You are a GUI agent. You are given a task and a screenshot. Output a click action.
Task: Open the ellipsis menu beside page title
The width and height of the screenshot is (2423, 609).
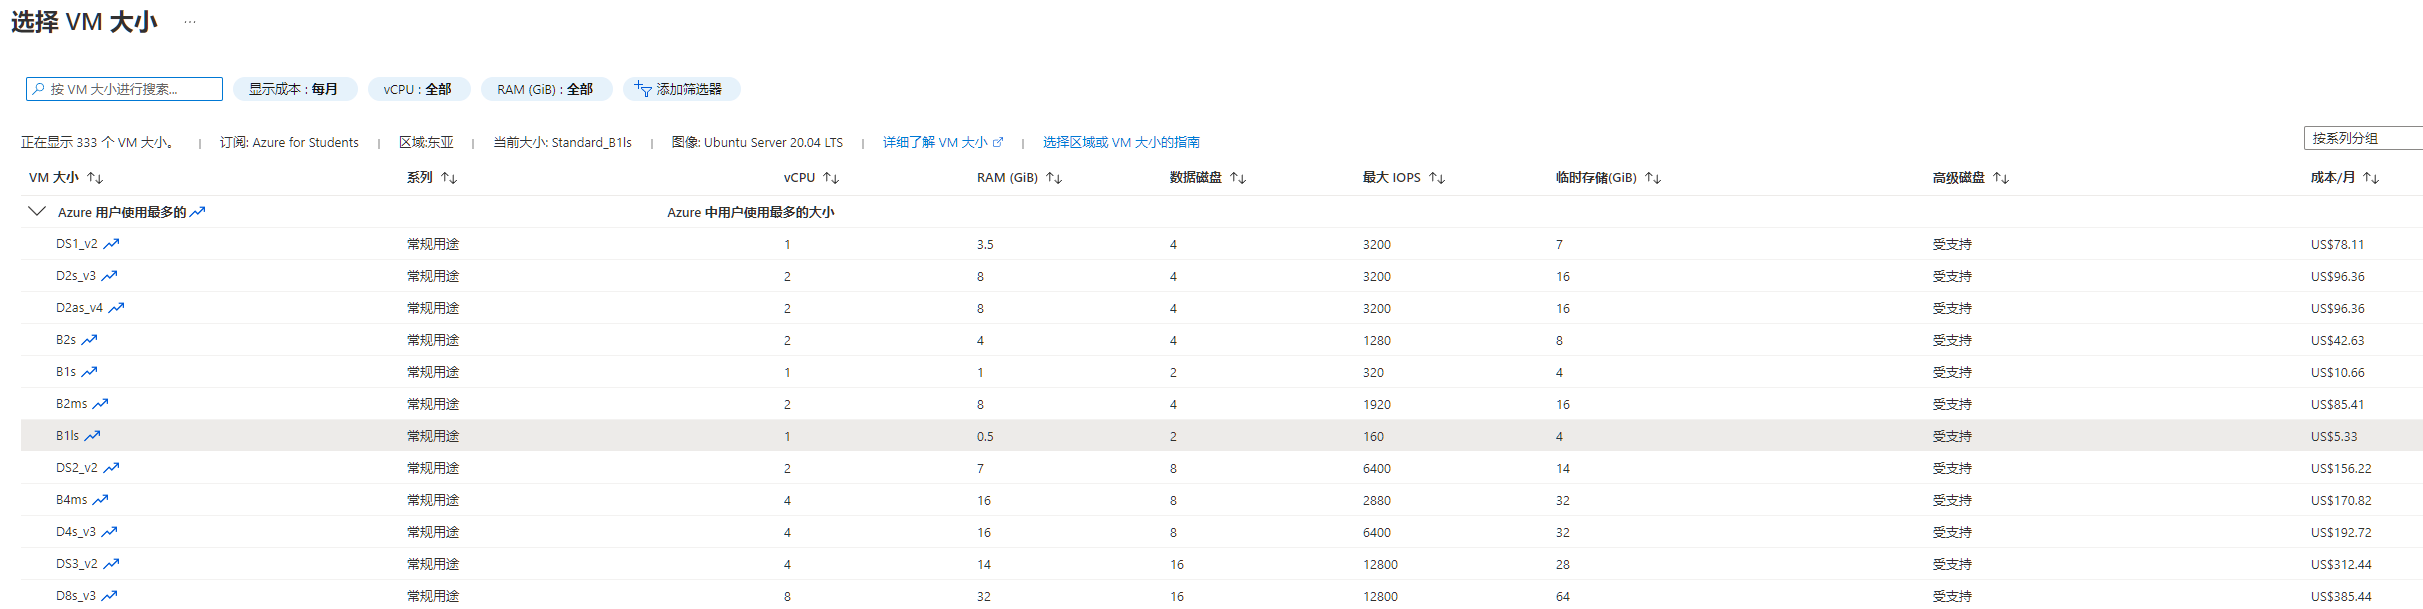tap(190, 21)
